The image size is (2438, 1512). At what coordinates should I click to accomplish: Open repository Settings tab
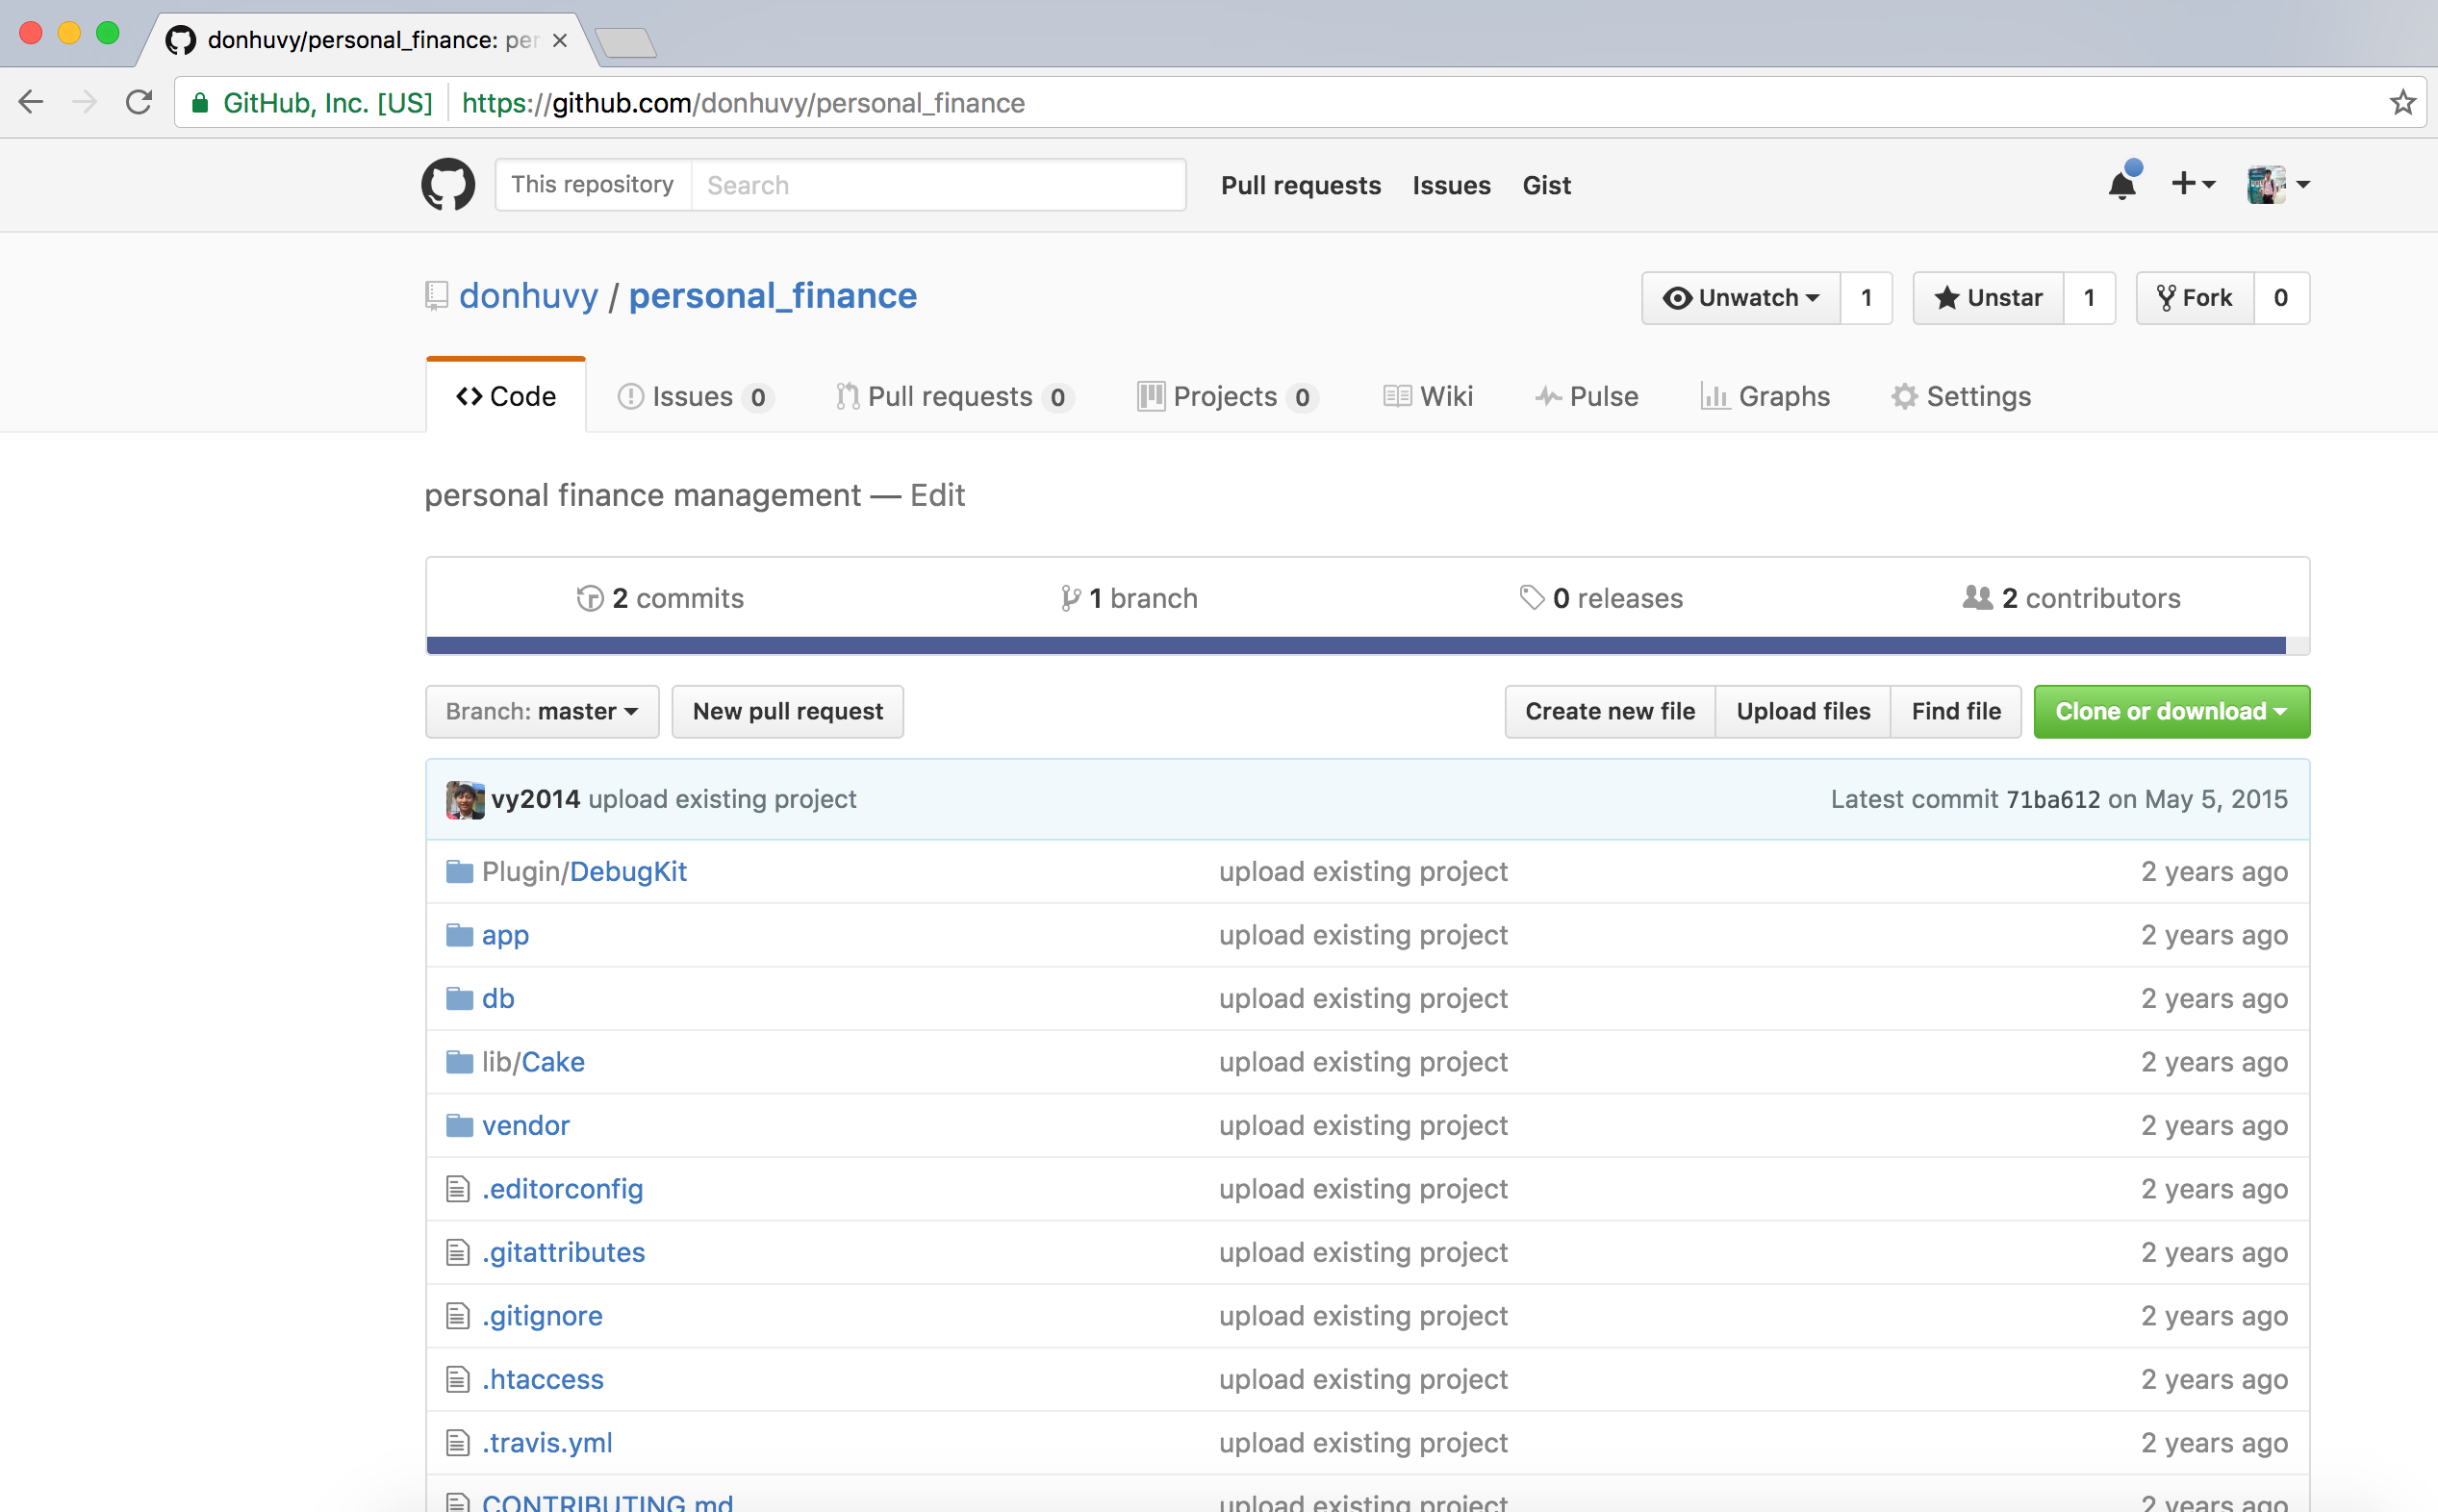coord(1961,397)
